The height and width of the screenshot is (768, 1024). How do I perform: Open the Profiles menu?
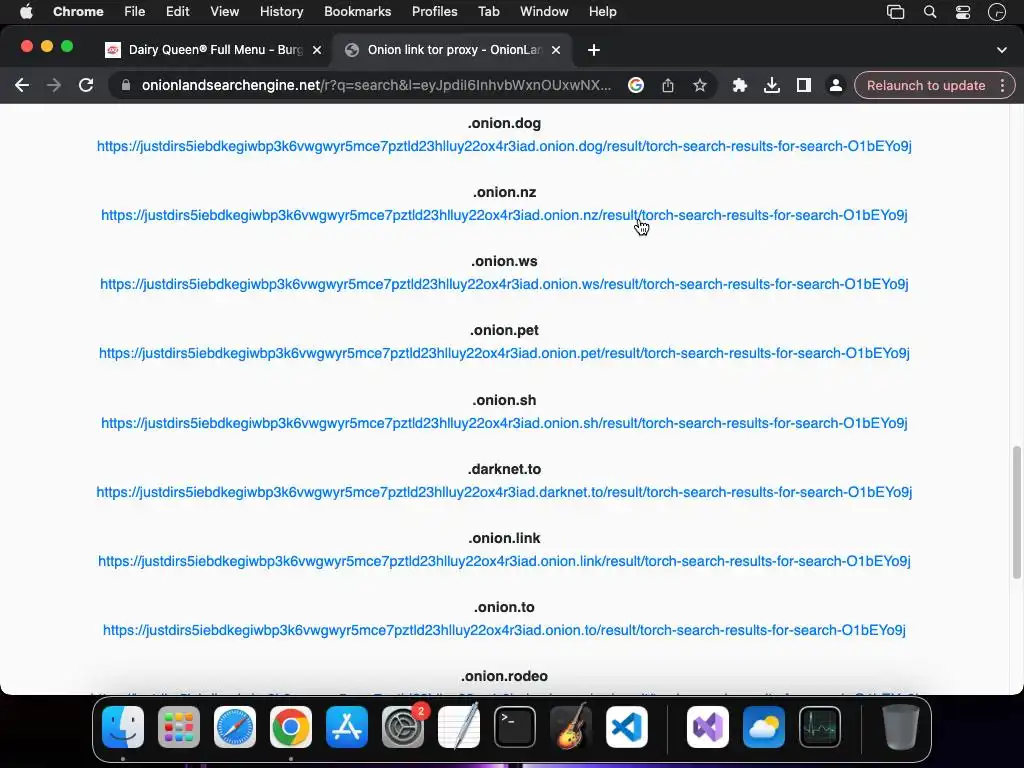click(x=434, y=12)
